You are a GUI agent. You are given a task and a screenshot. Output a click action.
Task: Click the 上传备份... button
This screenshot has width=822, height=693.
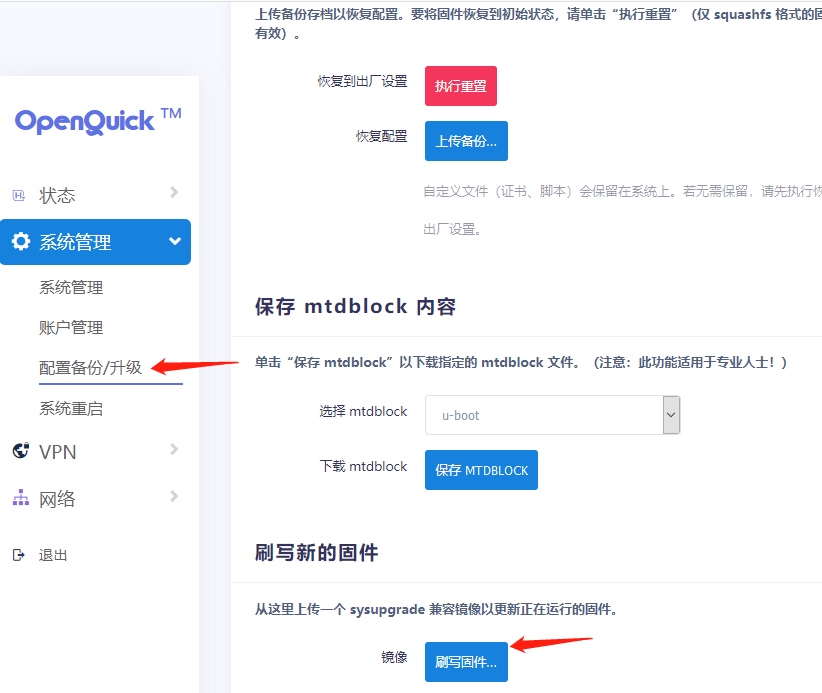point(466,141)
